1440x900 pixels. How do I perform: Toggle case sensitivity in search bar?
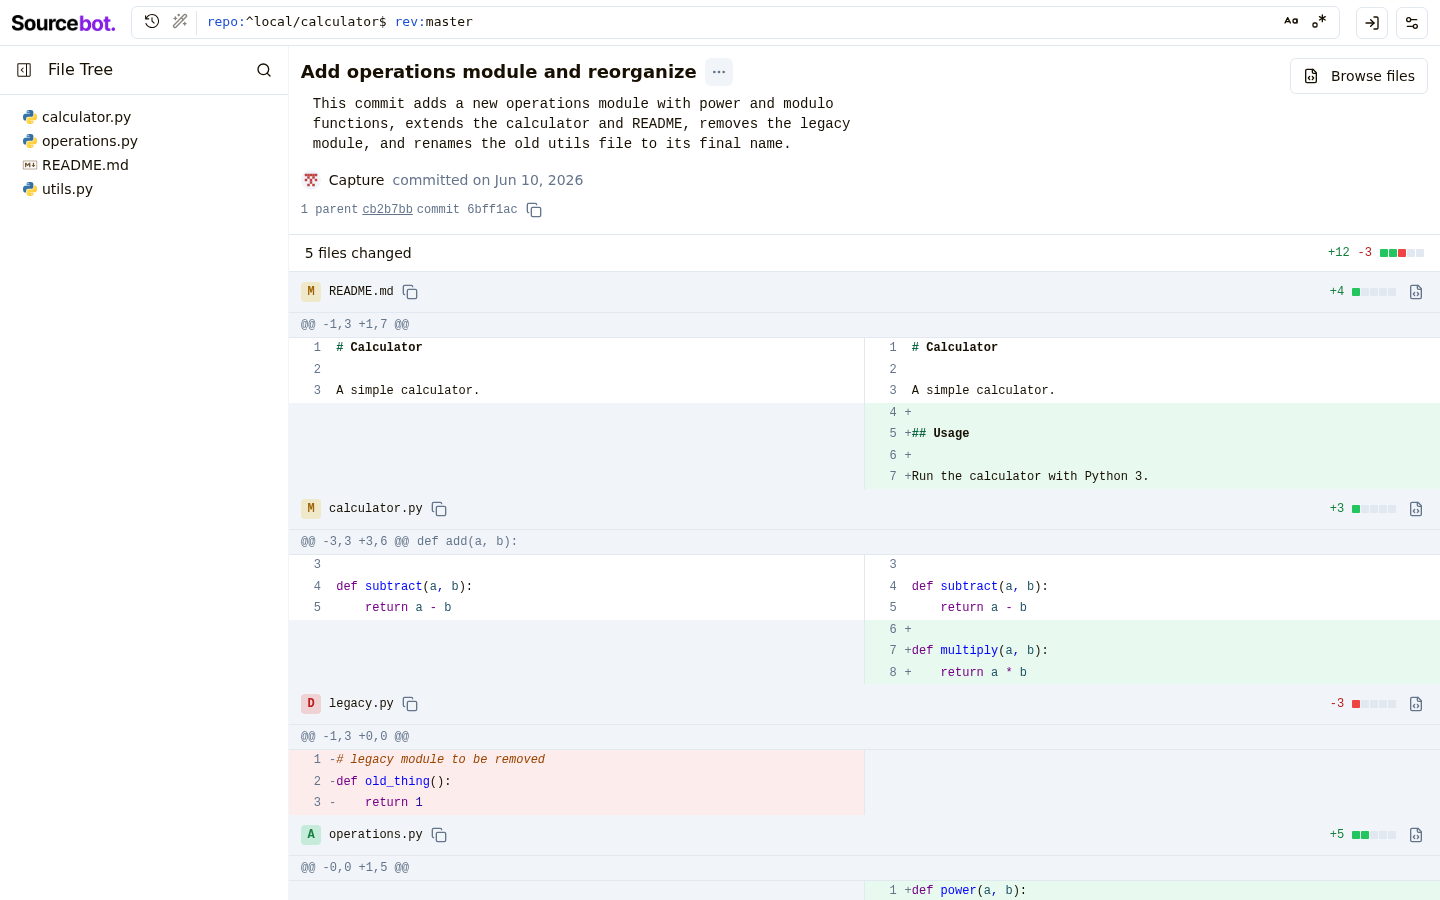tap(1291, 21)
